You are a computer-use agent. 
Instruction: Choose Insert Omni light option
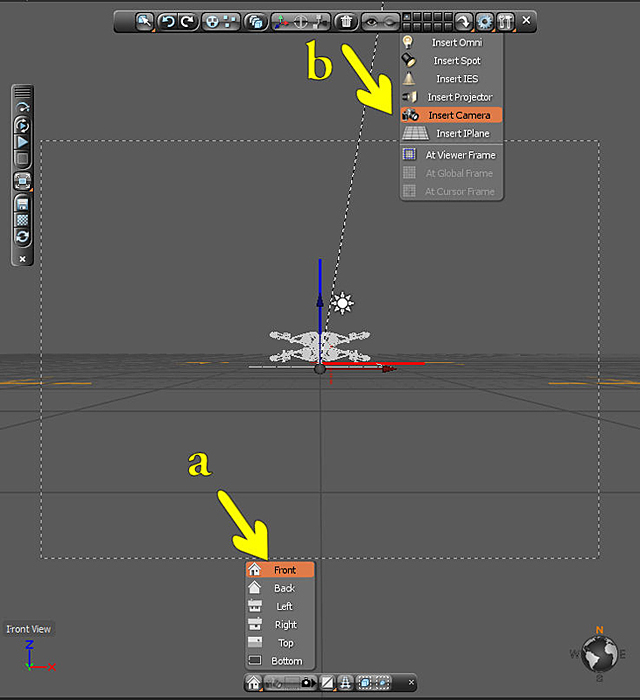pos(451,43)
